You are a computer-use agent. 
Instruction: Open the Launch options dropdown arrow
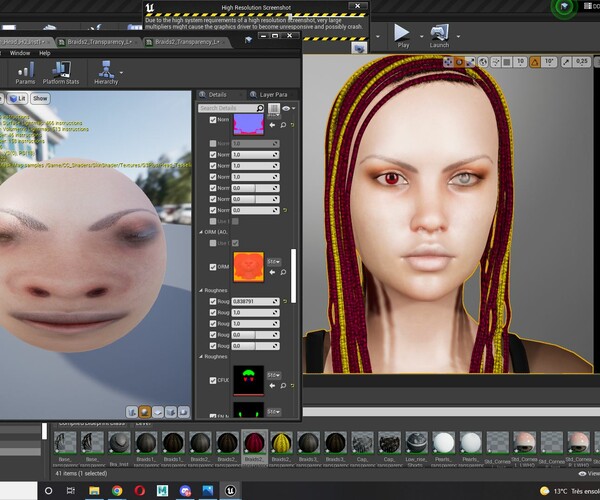pos(458,37)
